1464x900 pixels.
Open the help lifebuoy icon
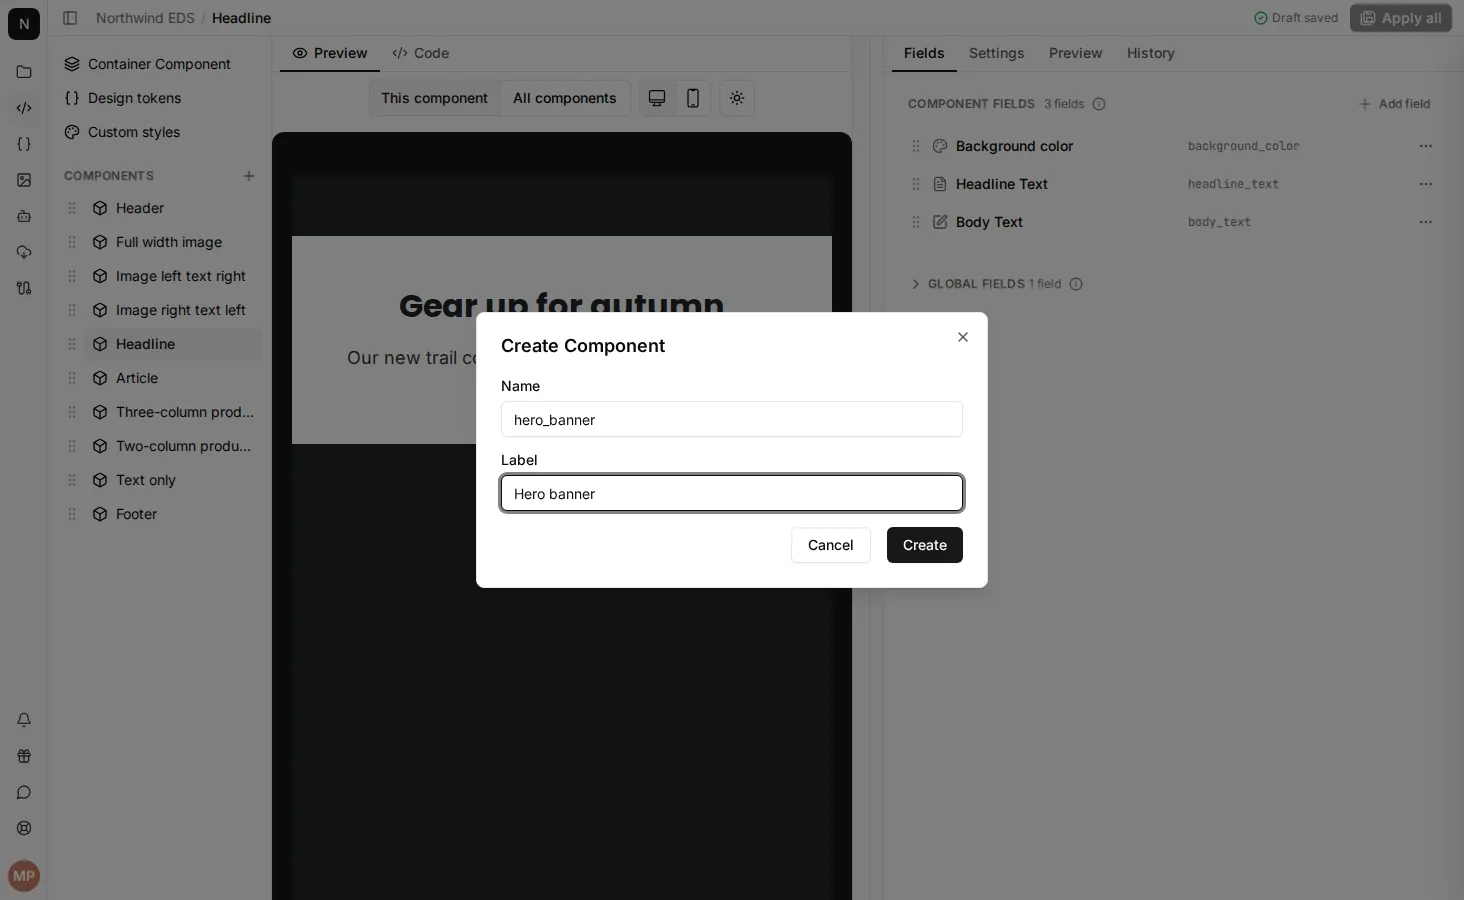[24, 828]
